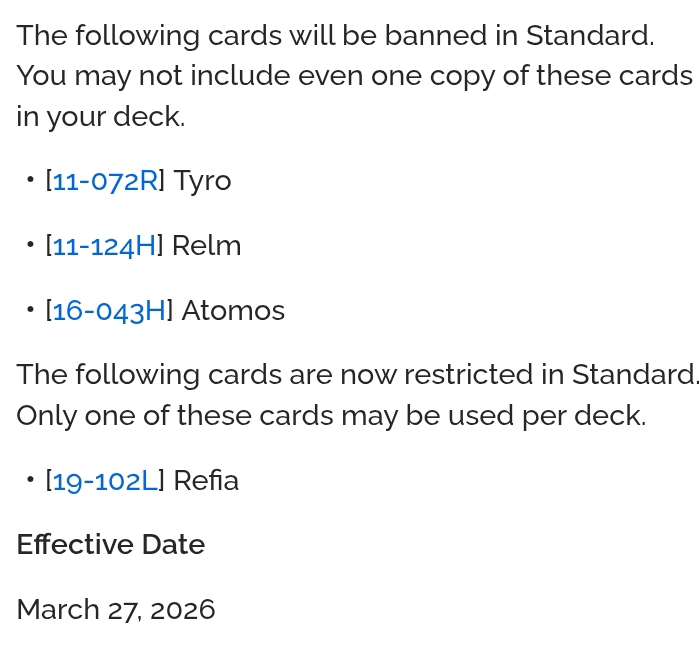
Task: Click the Effective Date heading
Action: tap(110, 545)
